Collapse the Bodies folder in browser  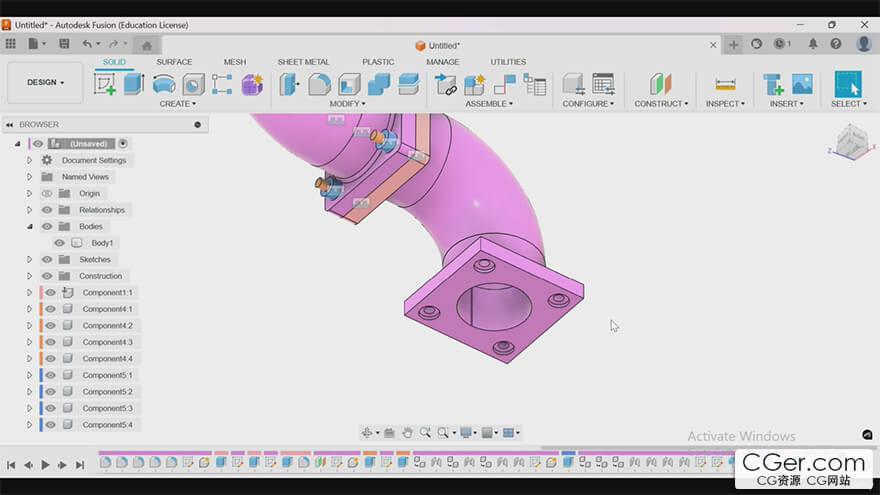pos(29,226)
